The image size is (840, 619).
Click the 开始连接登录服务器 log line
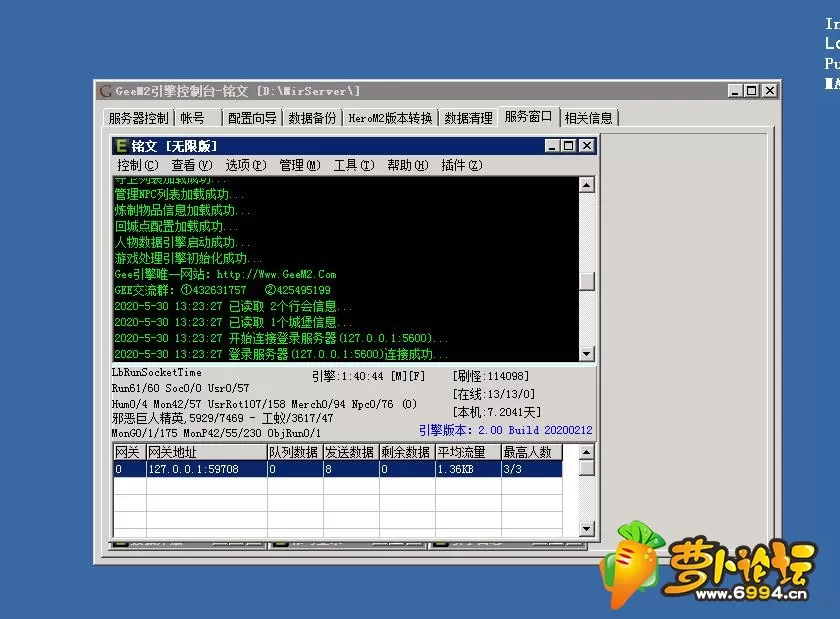click(x=281, y=338)
